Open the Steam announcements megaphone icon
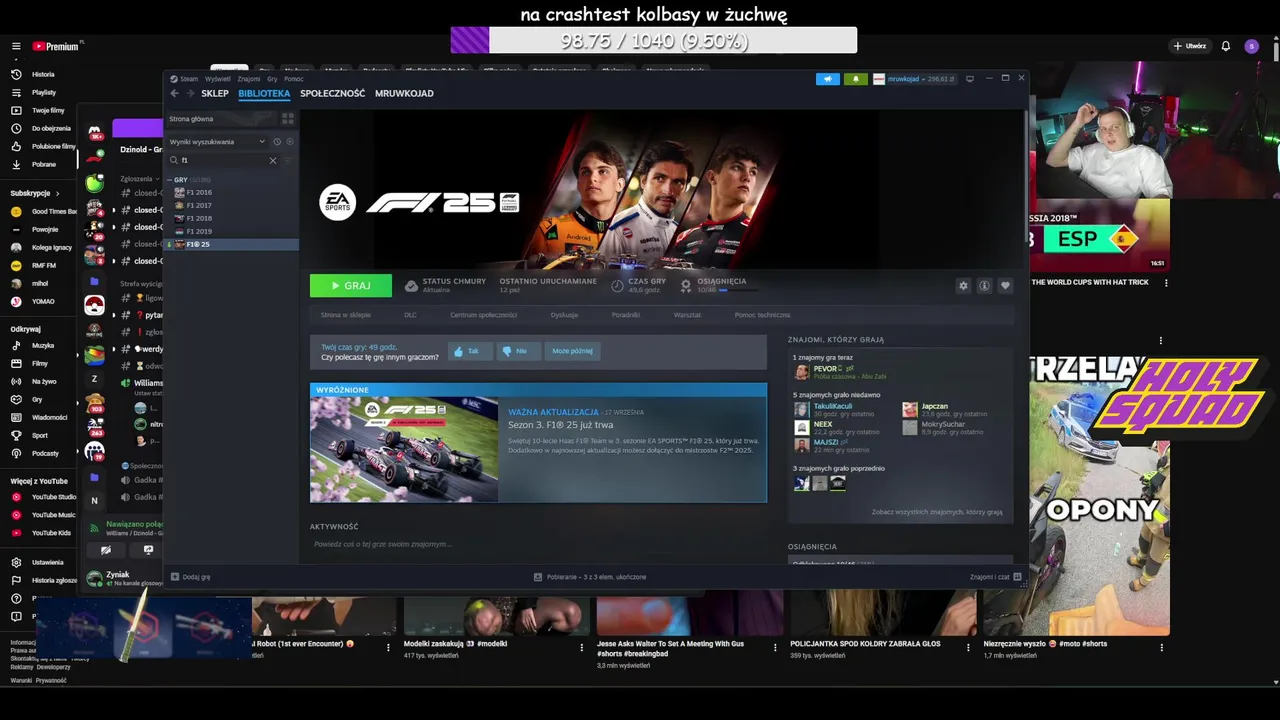The height and width of the screenshot is (720, 1280). click(827, 79)
